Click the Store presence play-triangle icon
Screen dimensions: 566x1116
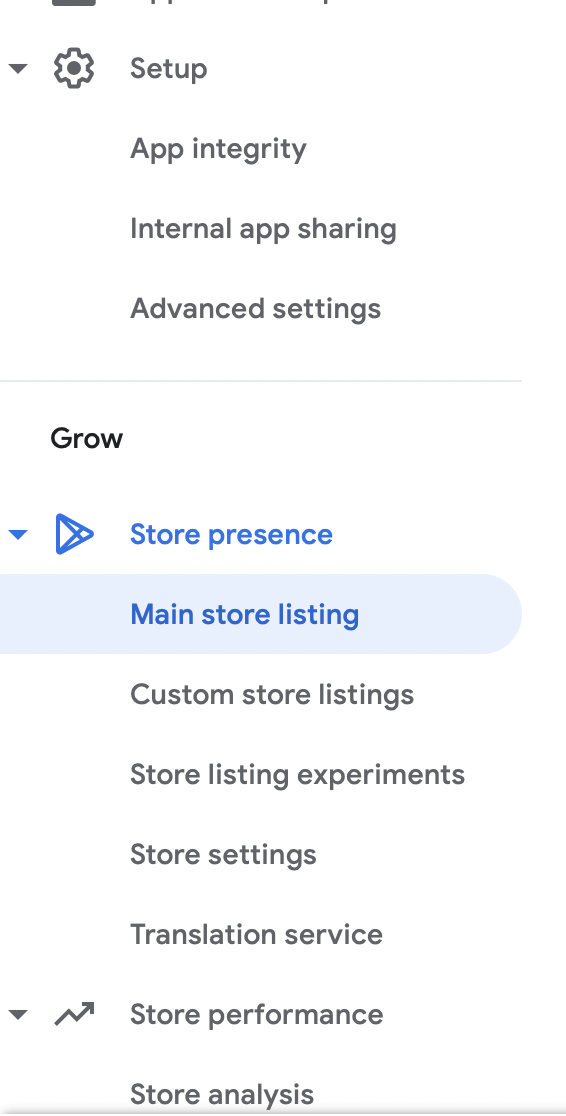click(x=74, y=534)
